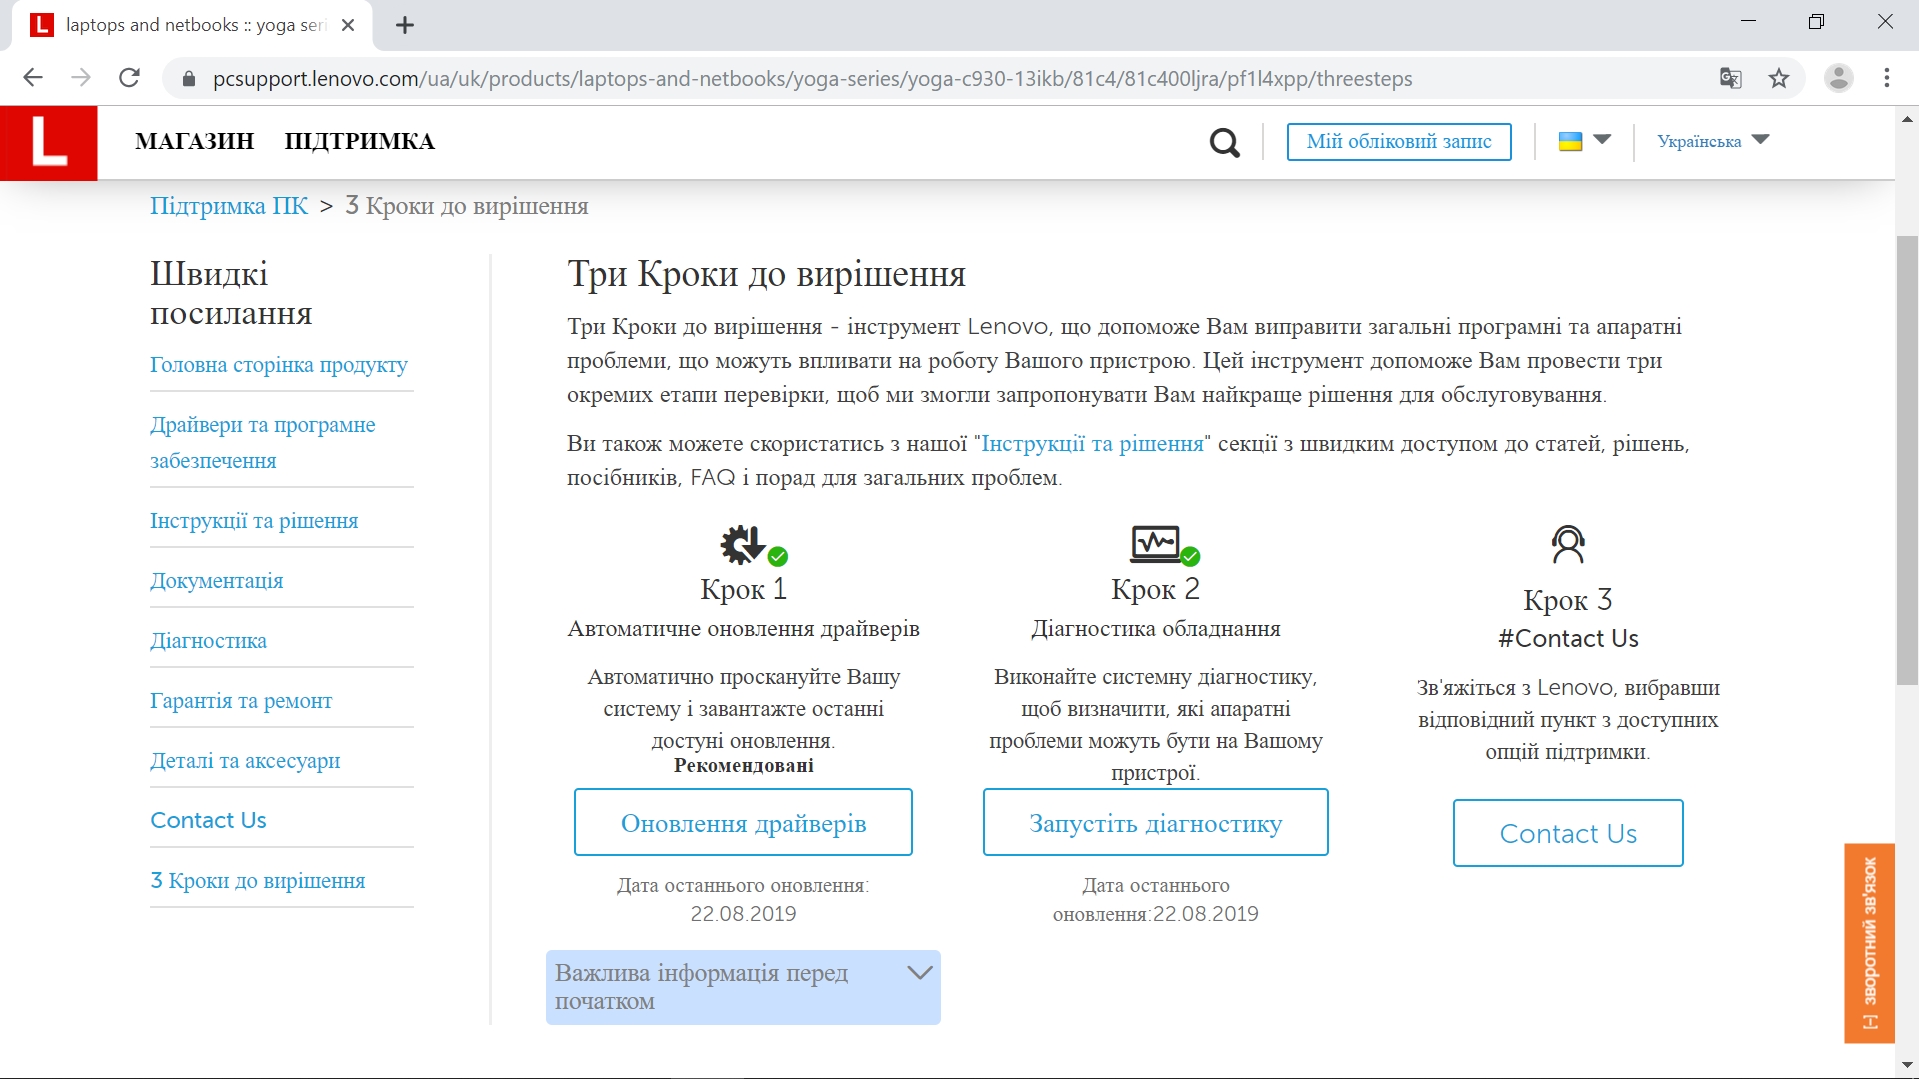Open Драйвери та програмне забезпечення link
Screen dimensions: 1919x1079
pyautogui.click(x=263, y=442)
